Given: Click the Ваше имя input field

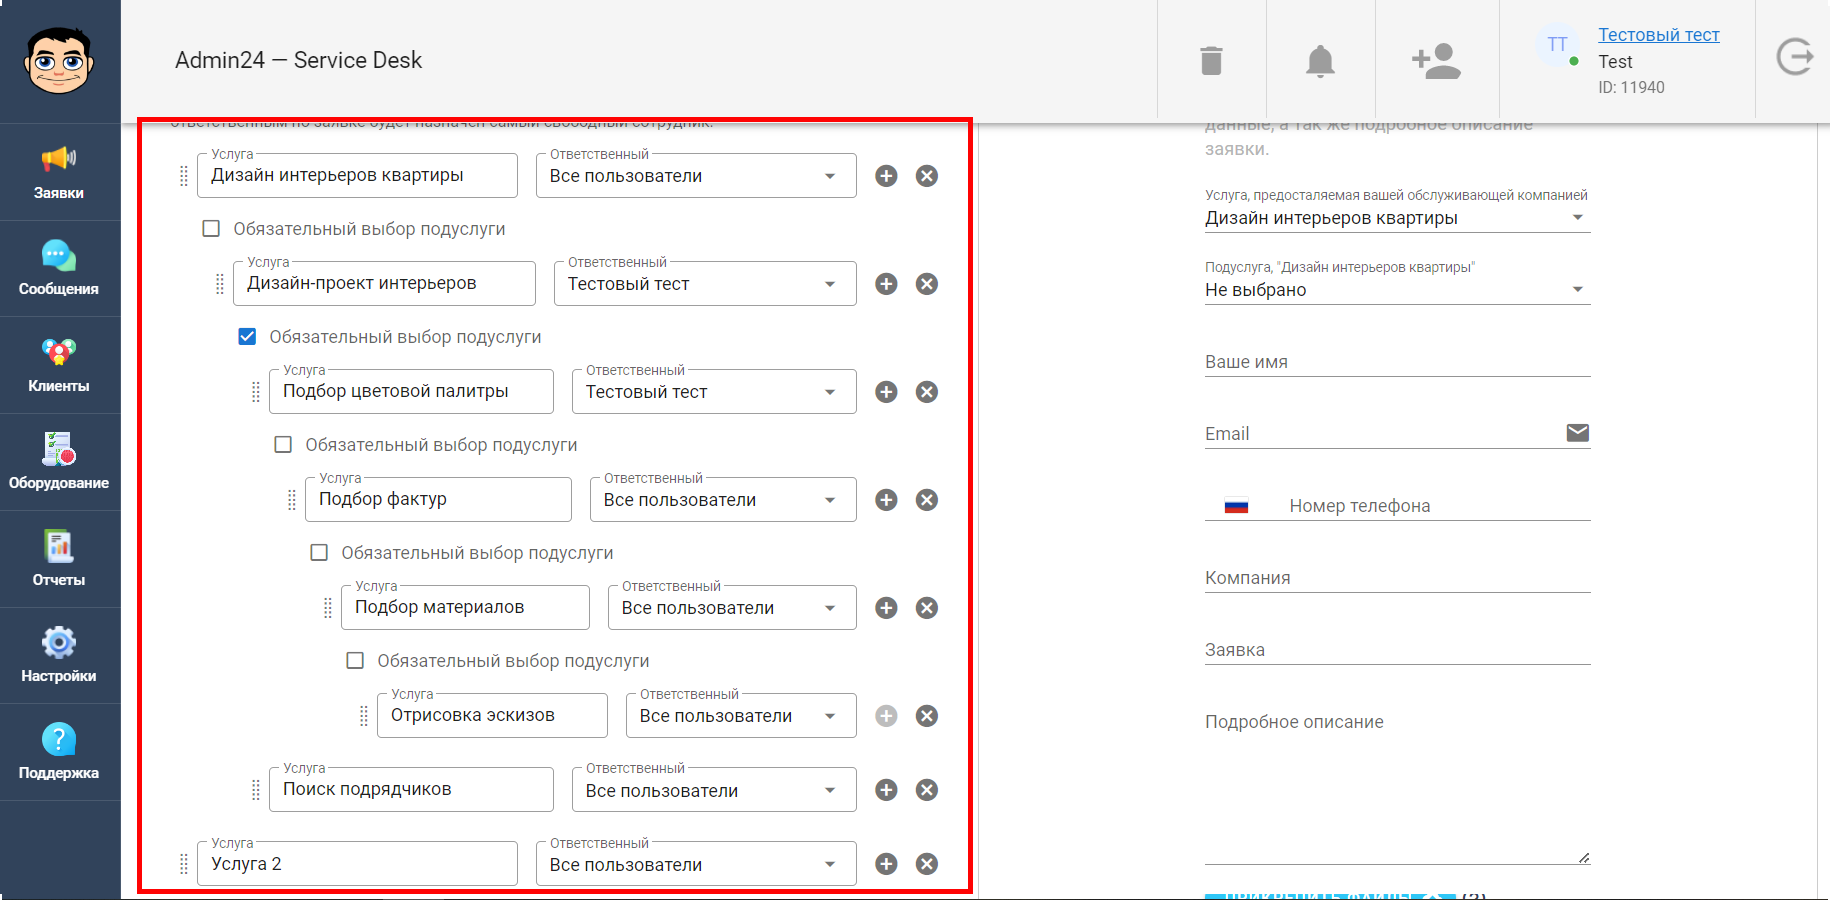Looking at the screenshot, I should (1397, 362).
